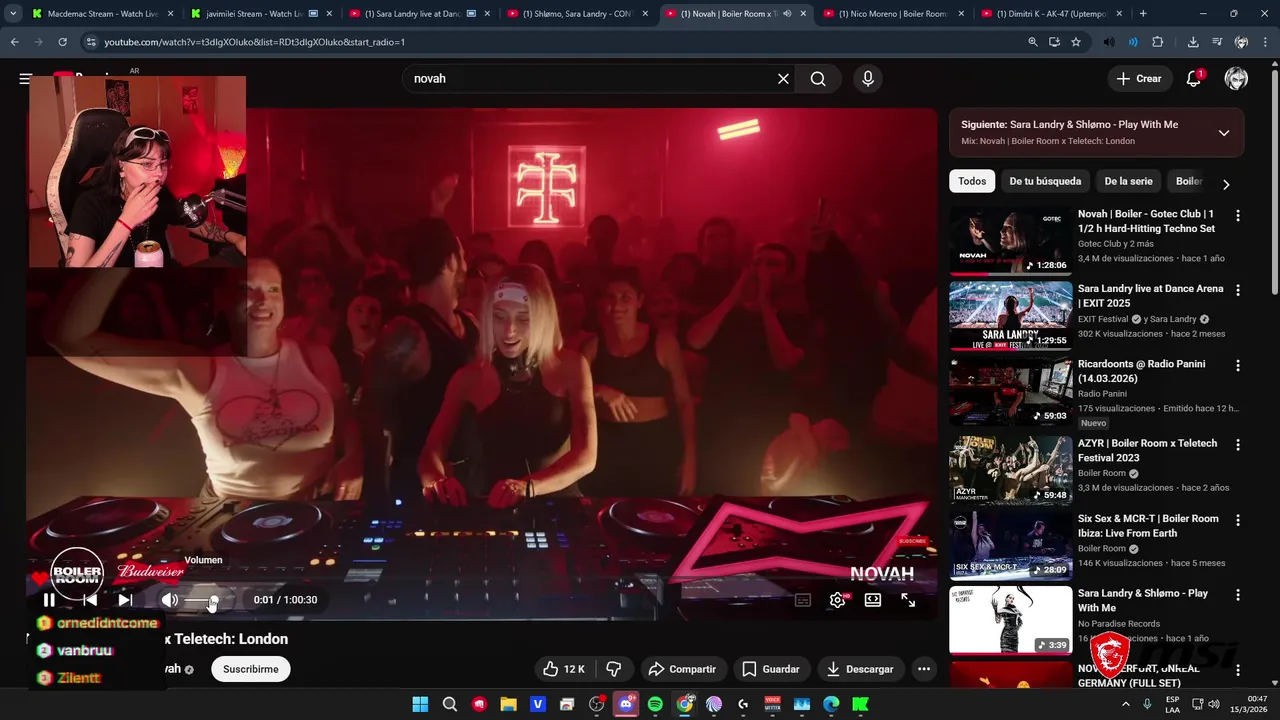Screen dimensions: 1280x720
Task: Save video with Guardar button
Action: click(x=770, y=669)
